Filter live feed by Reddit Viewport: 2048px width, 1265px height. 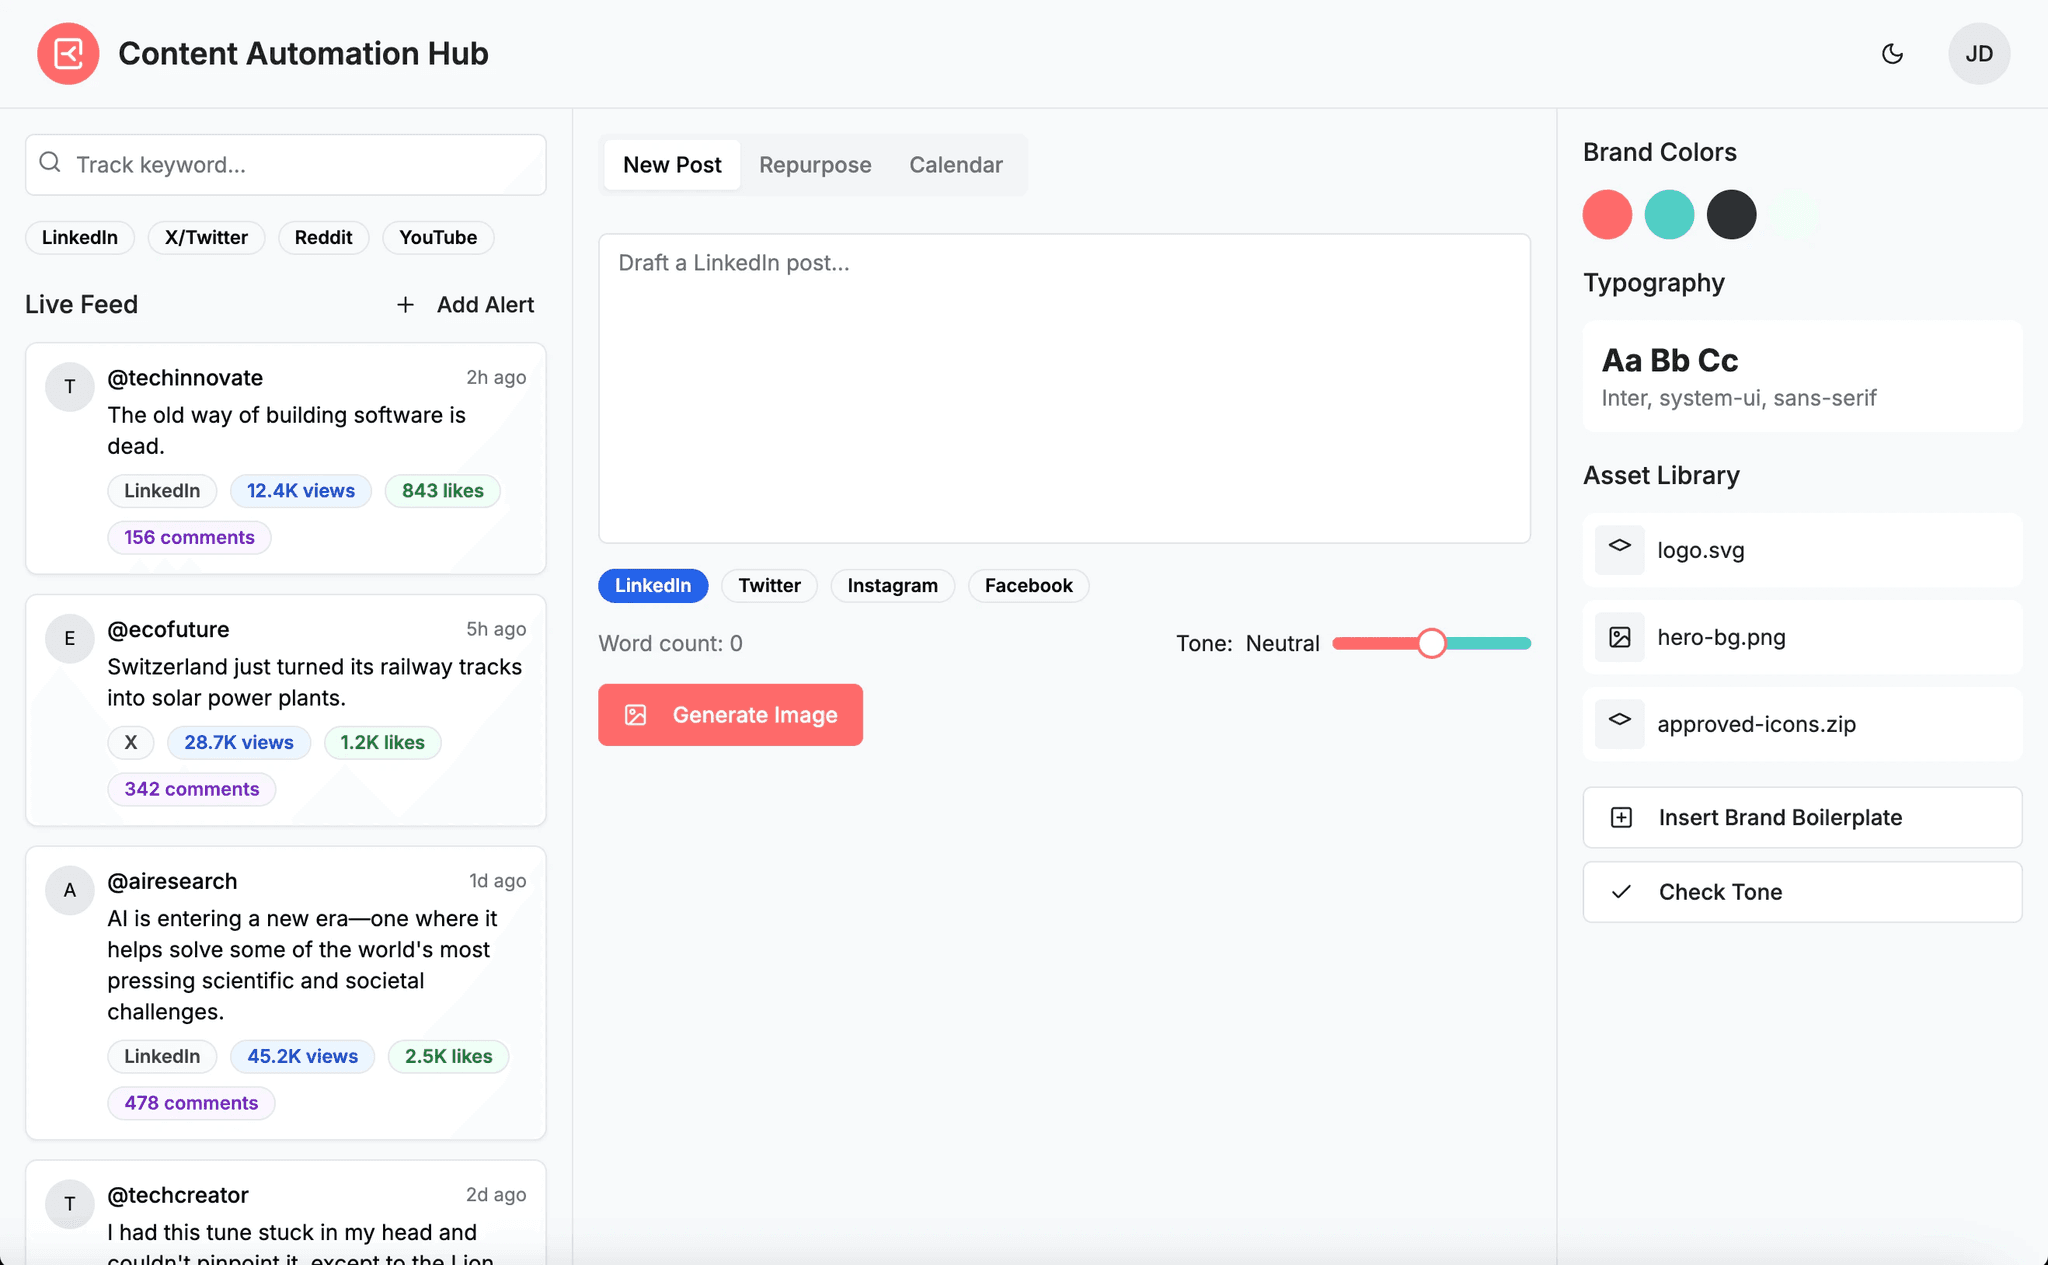click(x=323, y=238)
